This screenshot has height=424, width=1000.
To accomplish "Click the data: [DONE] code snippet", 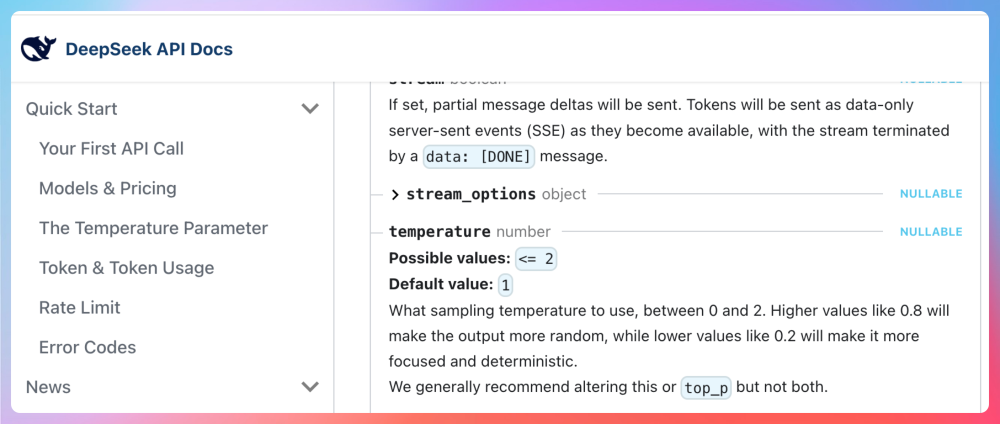I will (479, 157).
